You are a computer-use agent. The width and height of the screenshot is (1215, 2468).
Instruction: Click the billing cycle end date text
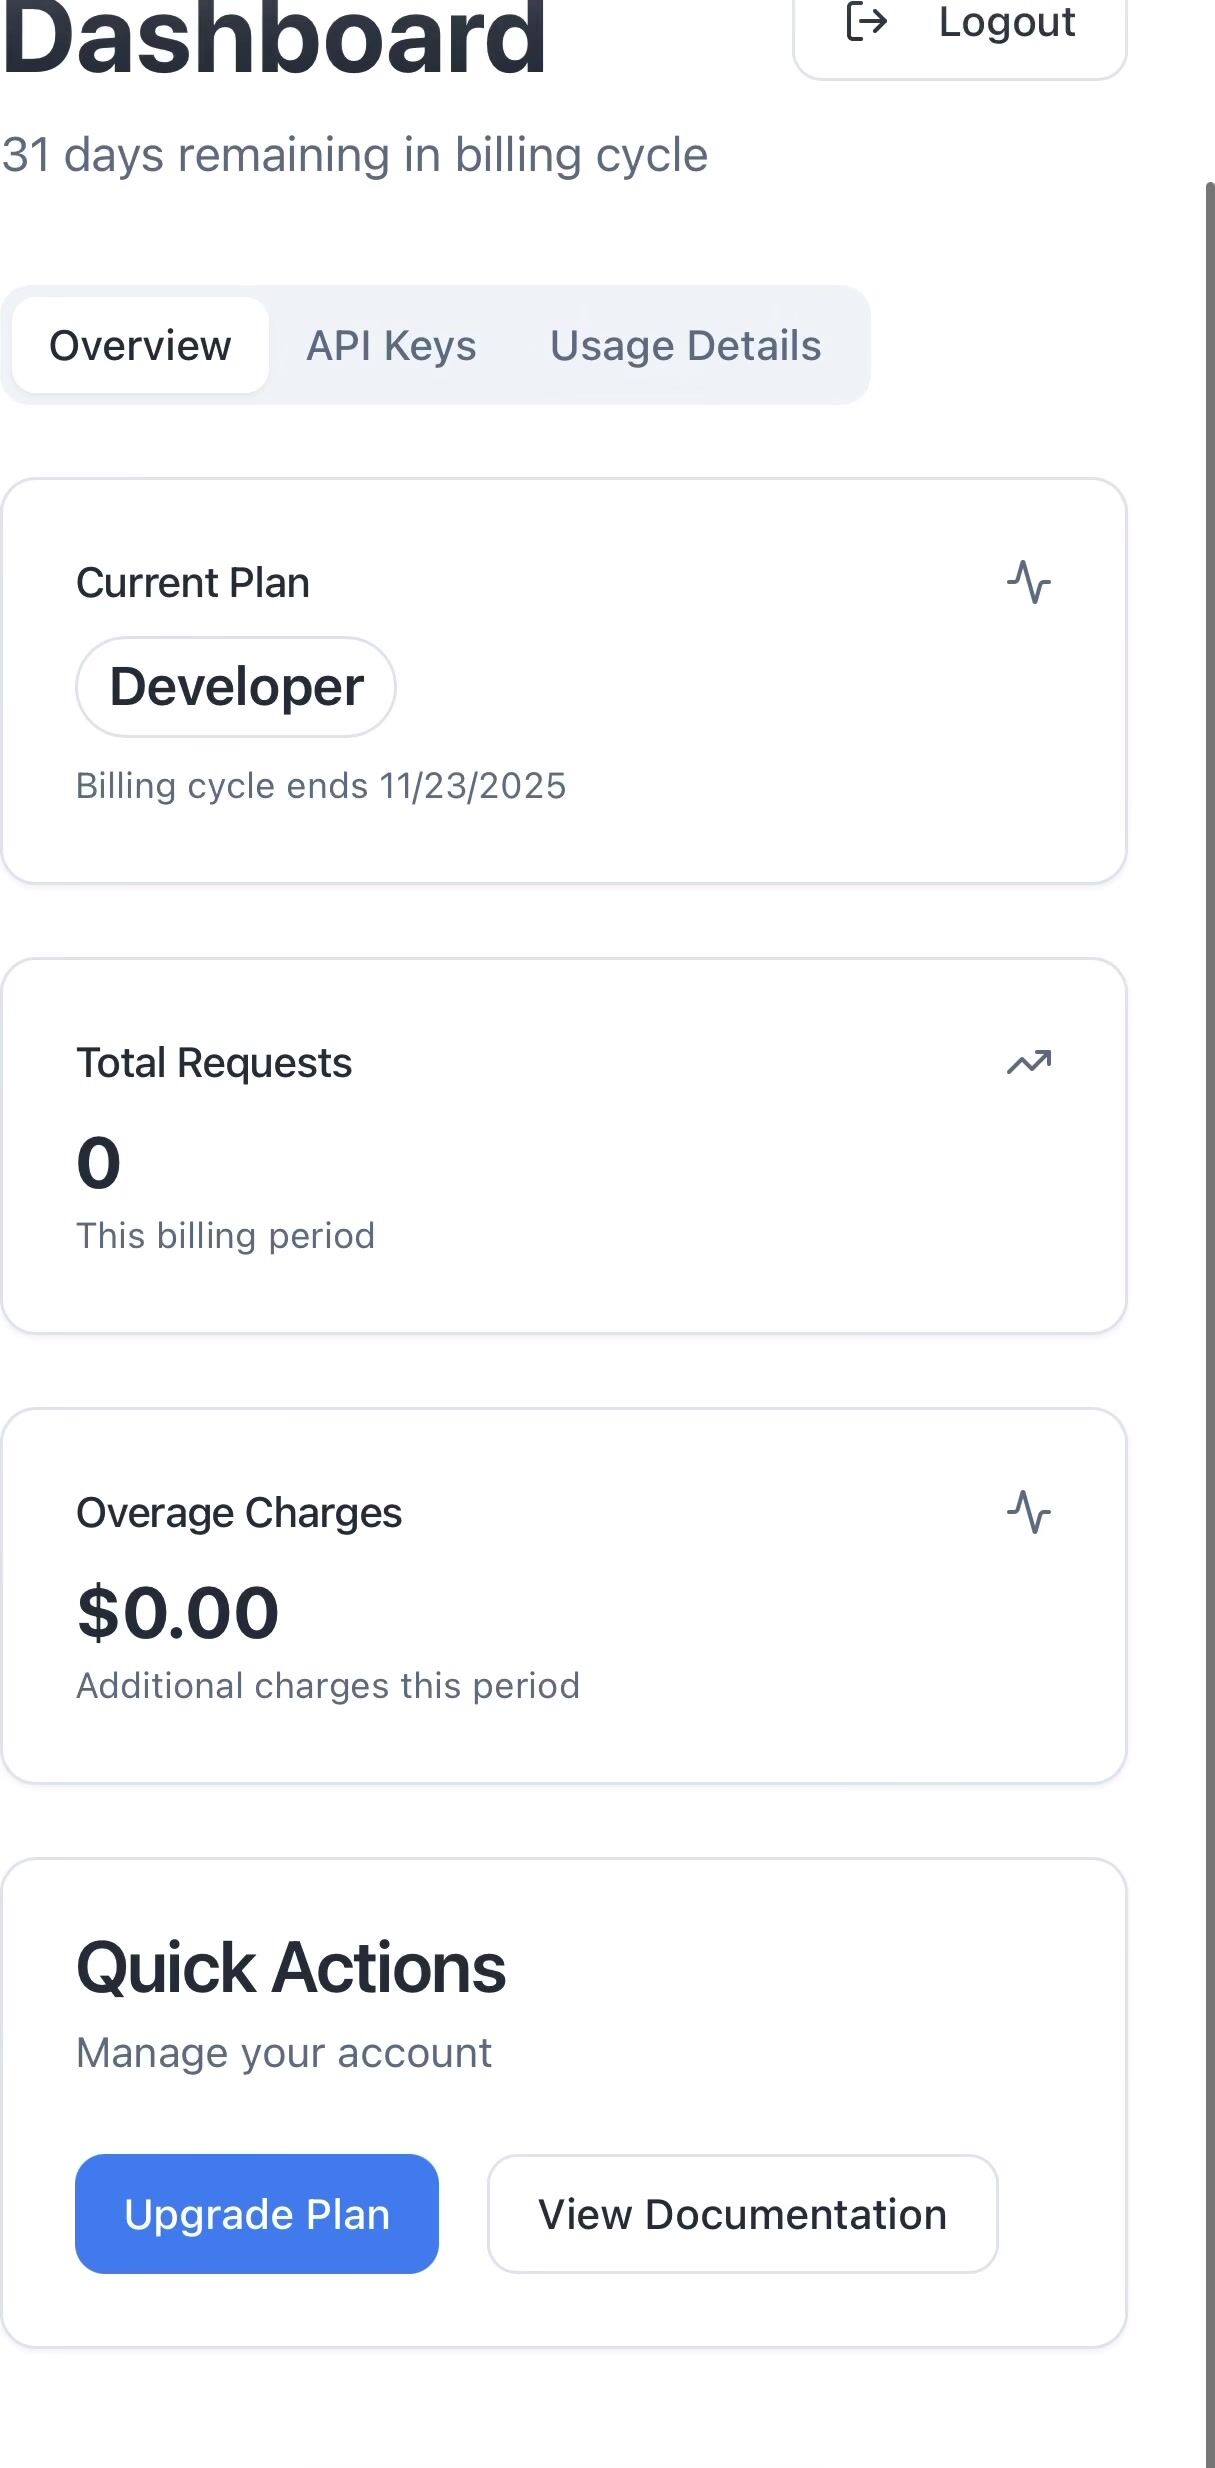point(321,786)
